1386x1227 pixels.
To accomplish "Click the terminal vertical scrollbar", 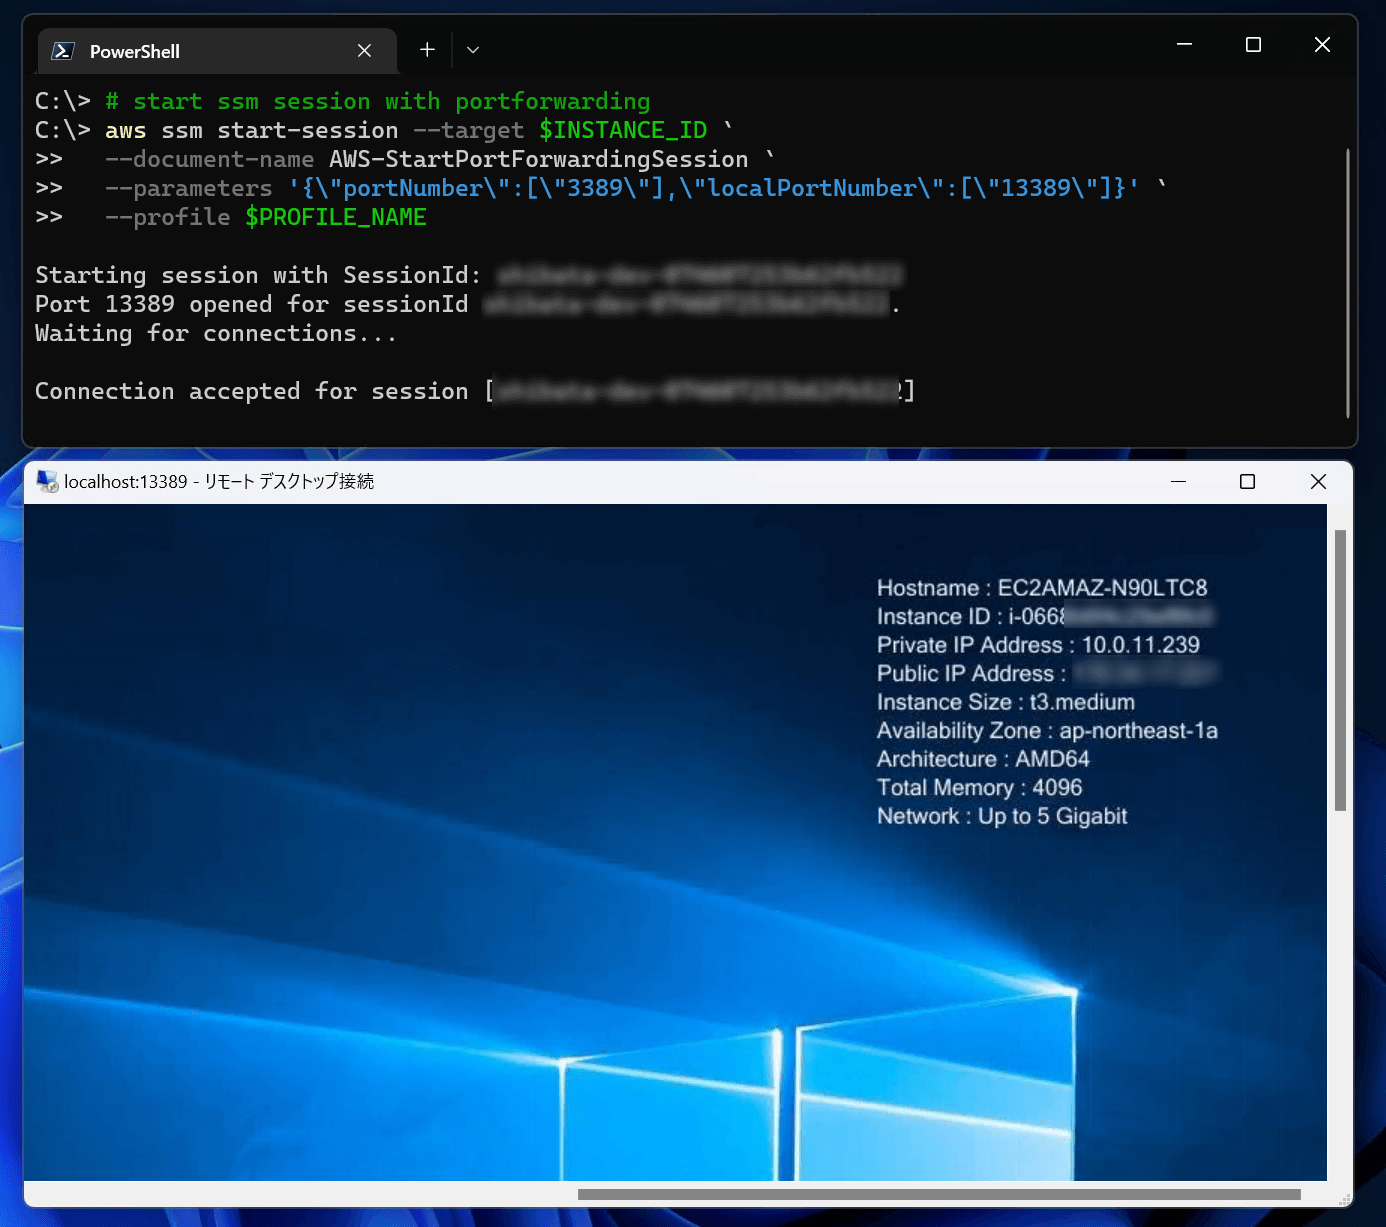I will pyautogui.click(x=1348, y=283).
